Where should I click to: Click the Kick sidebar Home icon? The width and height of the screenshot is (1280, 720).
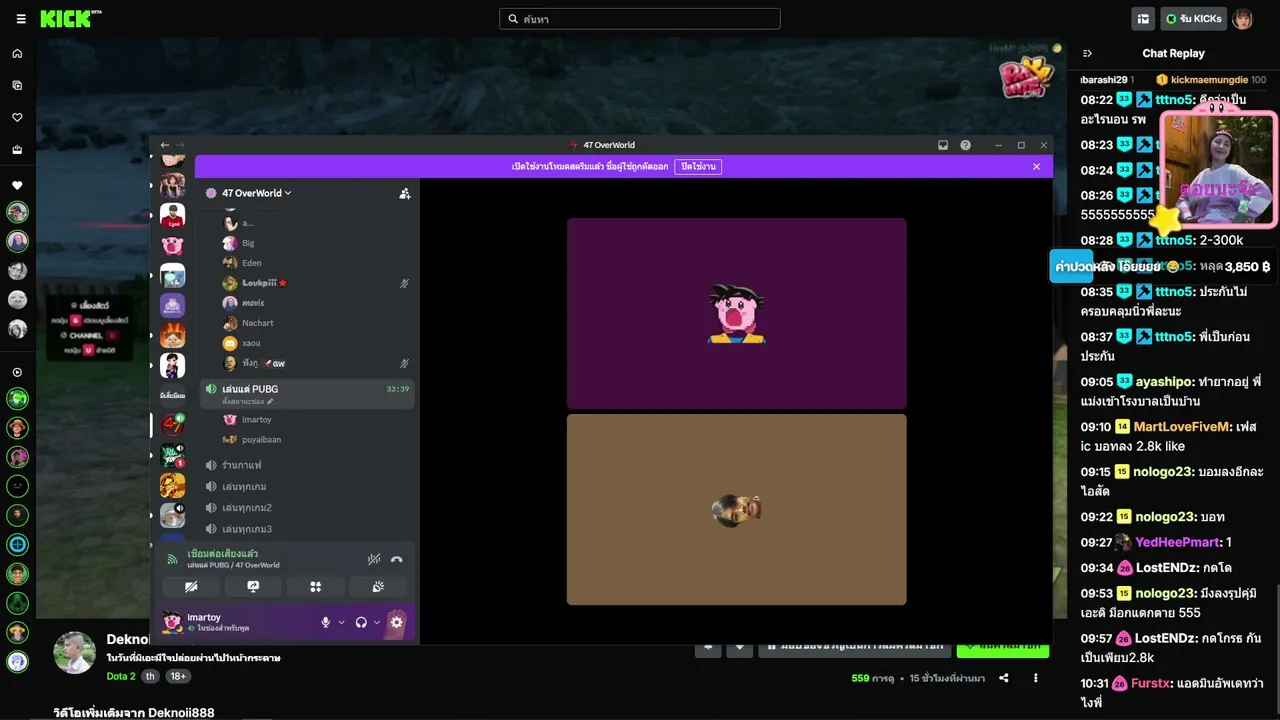click(x=17, y=54)
